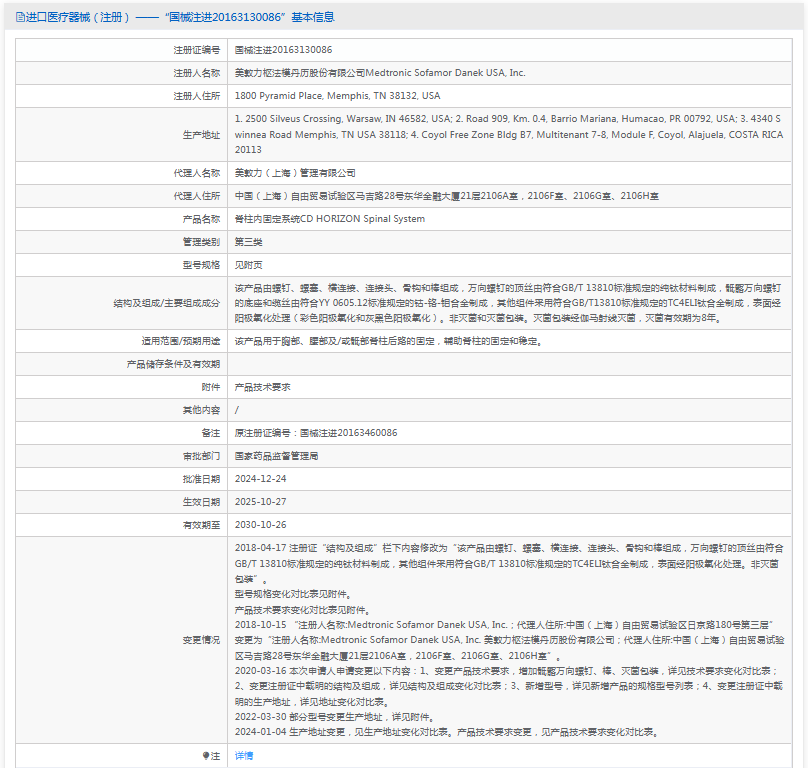
Task: Click the 审批部门 label
Action: [201, 456]
